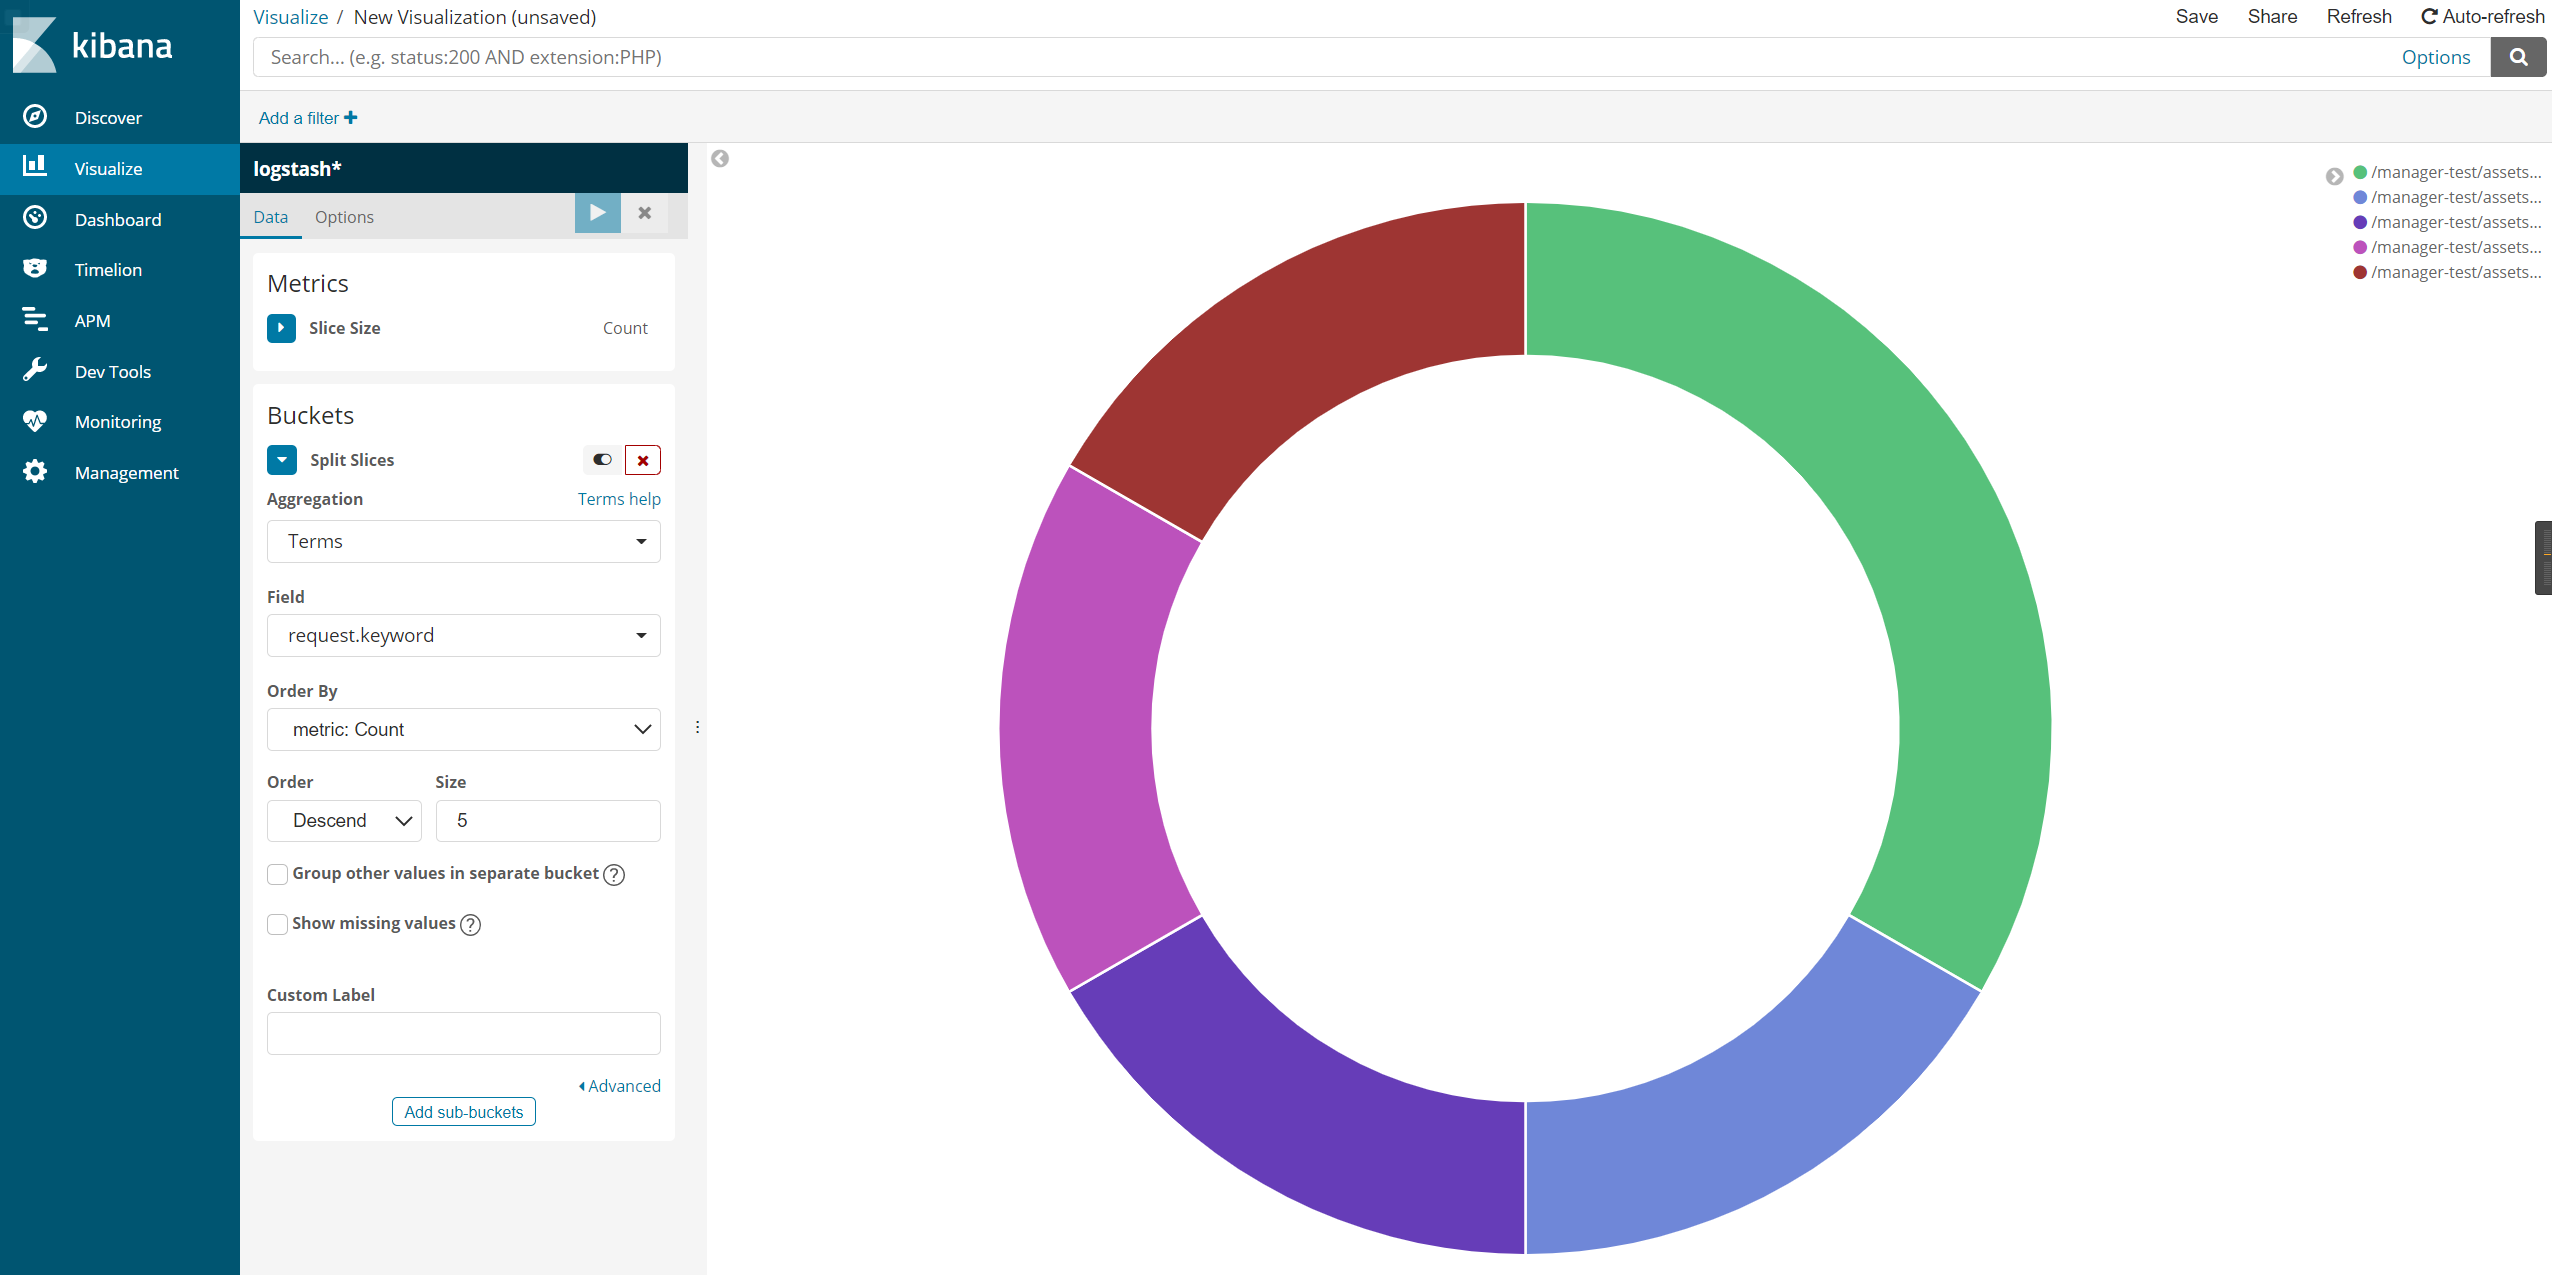Expand the Advanced section

pyautogui.click(x=619, y=1086)
